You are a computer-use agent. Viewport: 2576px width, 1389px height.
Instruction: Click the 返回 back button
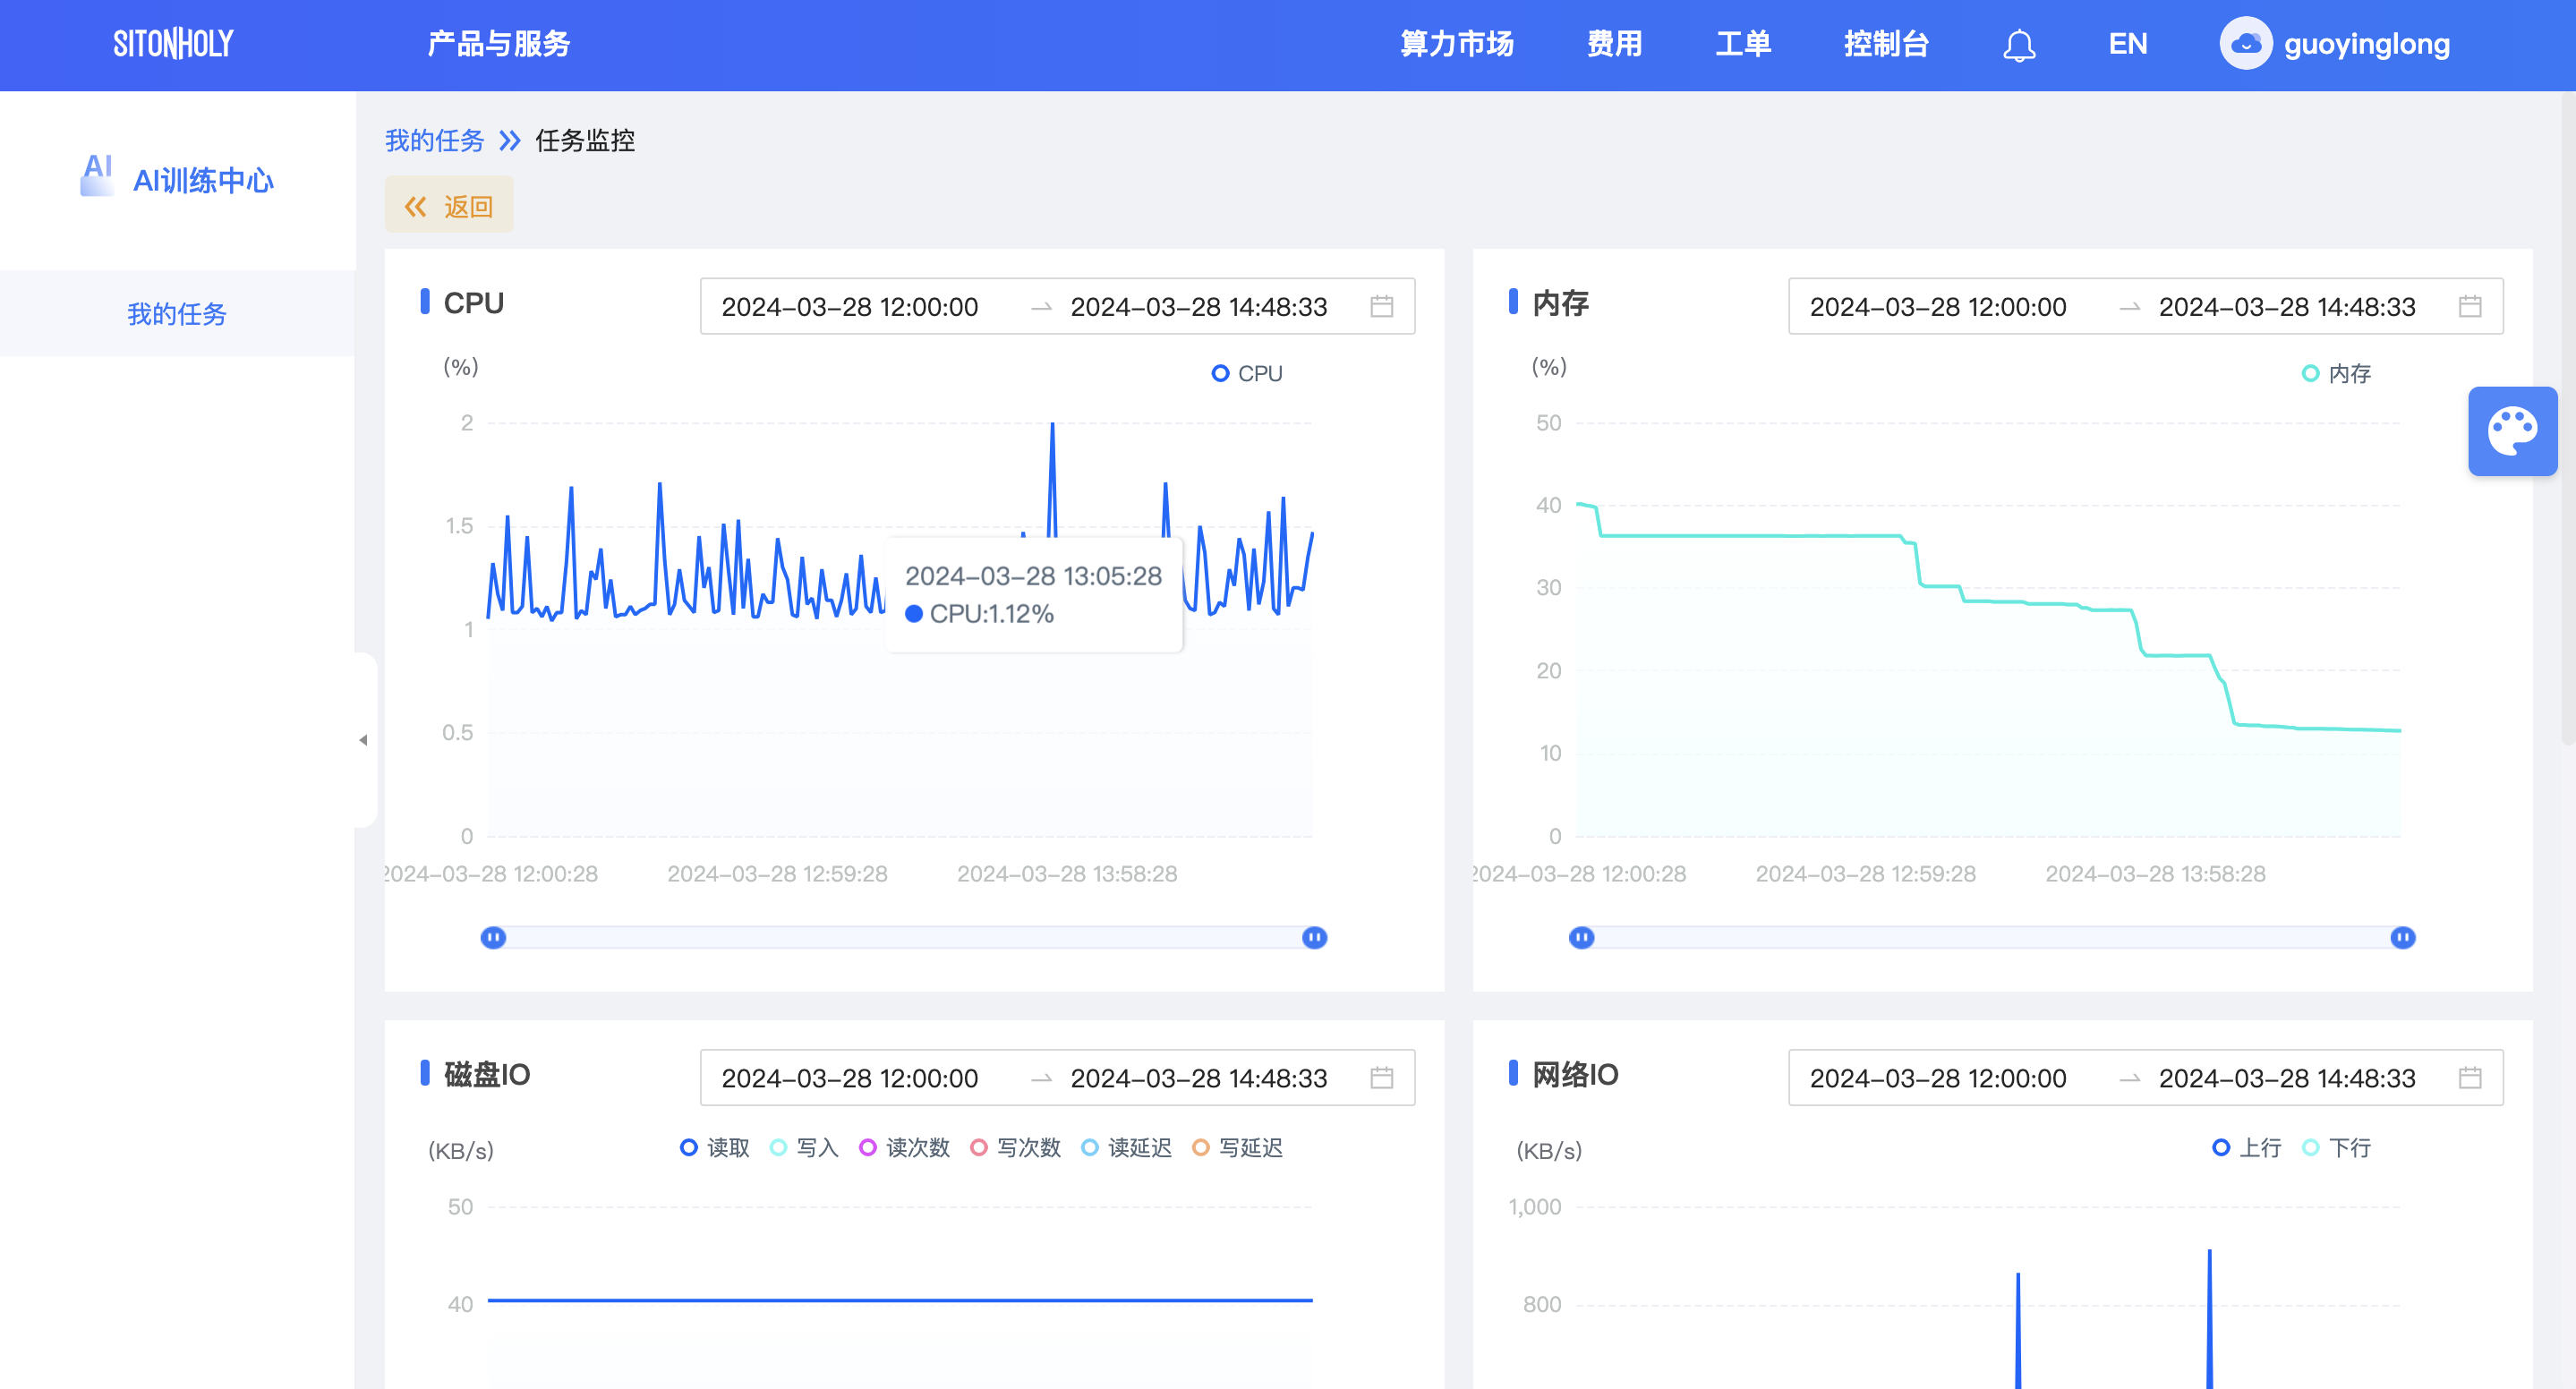(449, 205)
